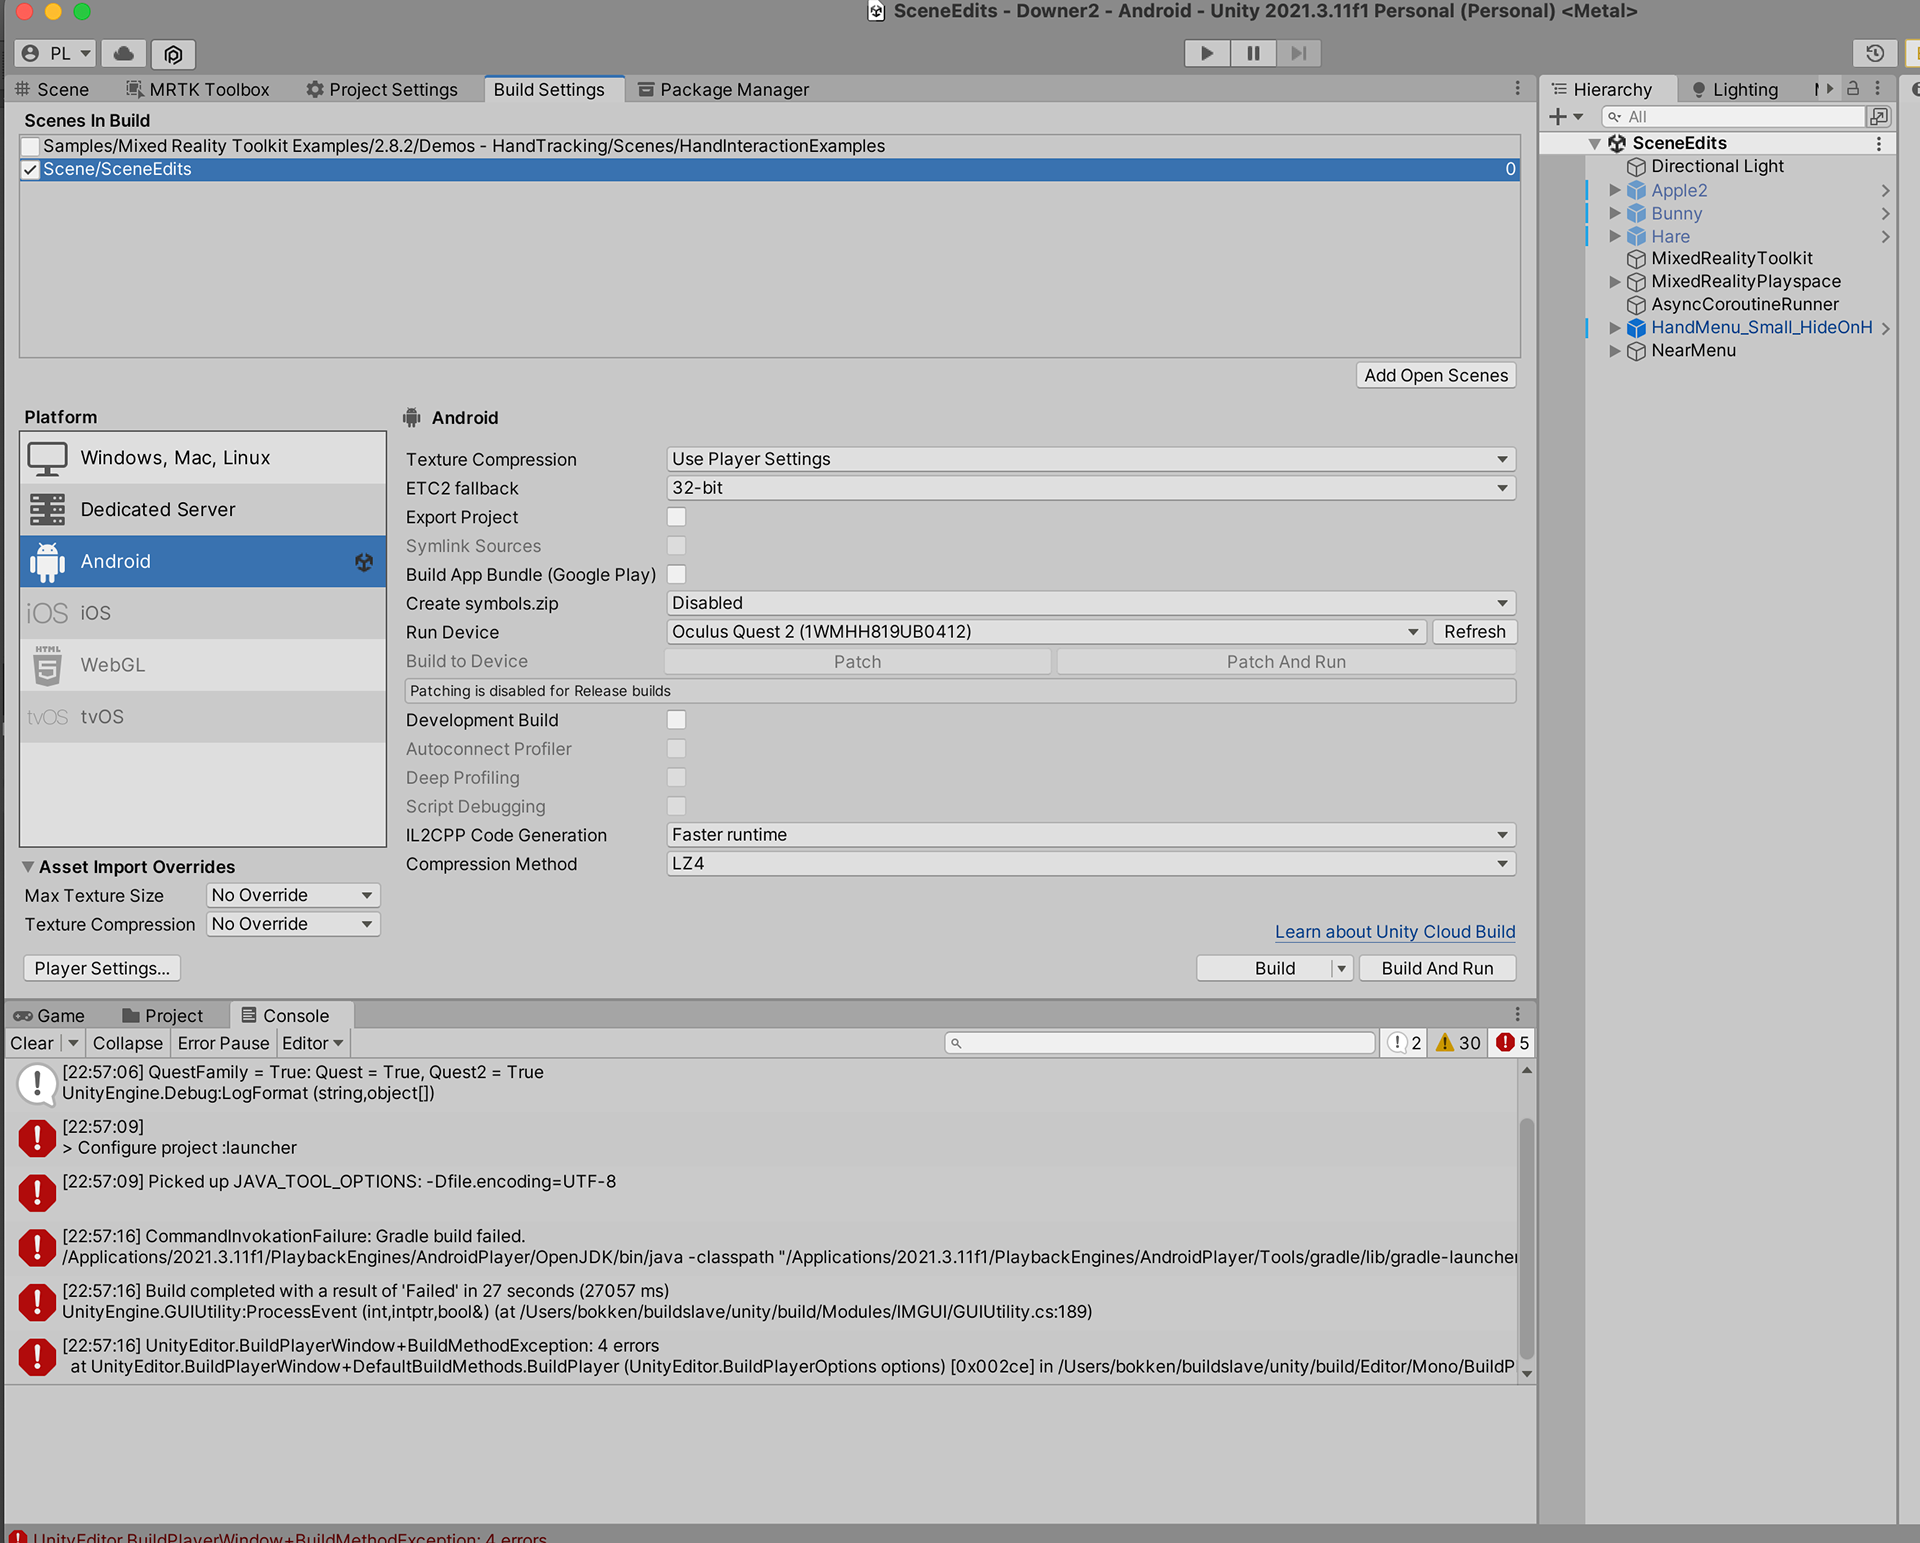This screenshot has width=1920, height=1543.
Task: Select the WebGL platform
Action: tap(203, 665)
